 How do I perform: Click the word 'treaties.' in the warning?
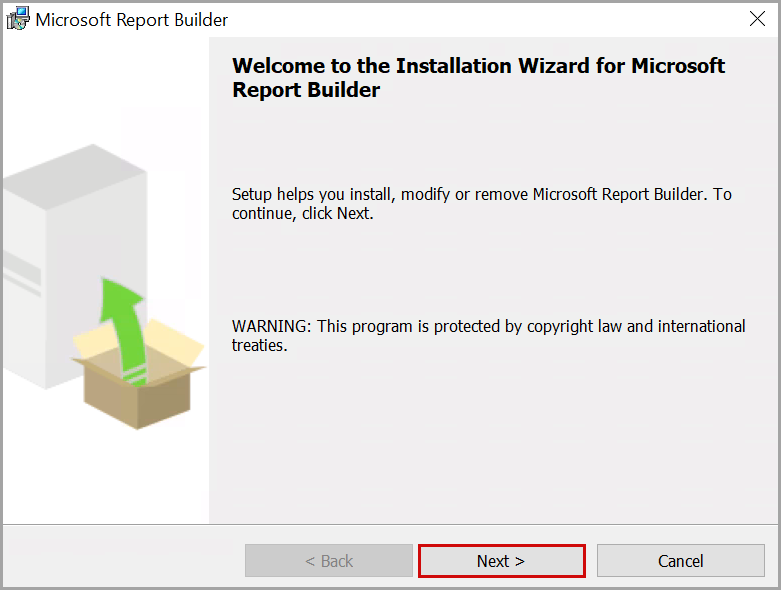[x=260, y=346]
